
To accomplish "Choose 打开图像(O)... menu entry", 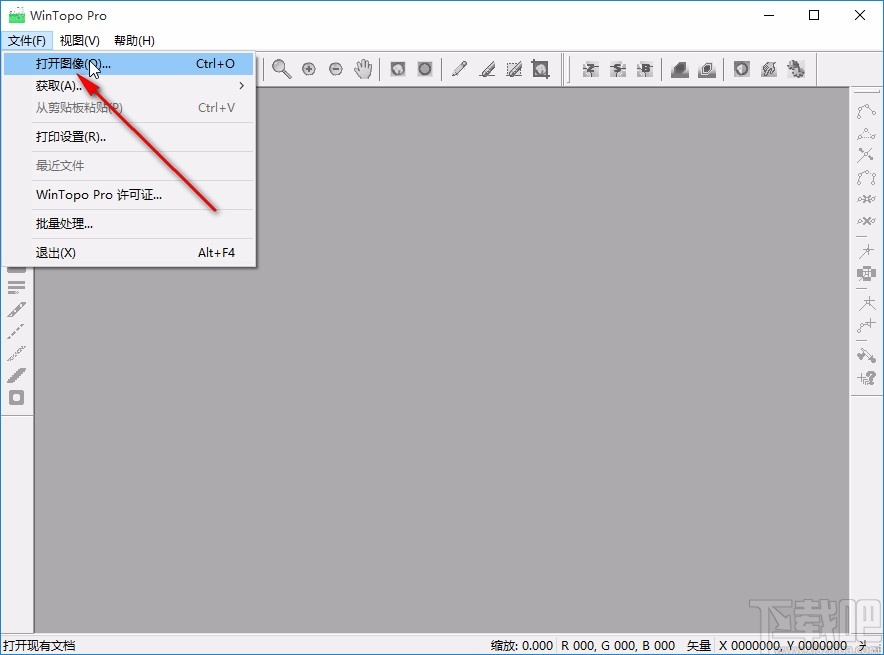I will click(x=129, y=64).
